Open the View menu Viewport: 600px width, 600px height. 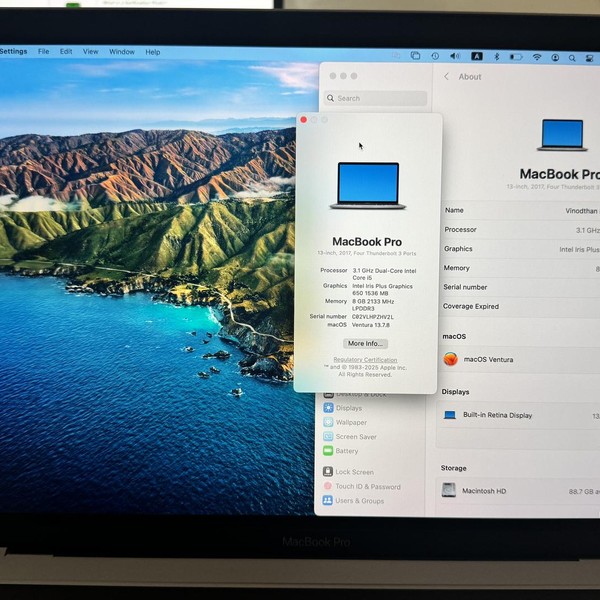[x=91, y=52]
